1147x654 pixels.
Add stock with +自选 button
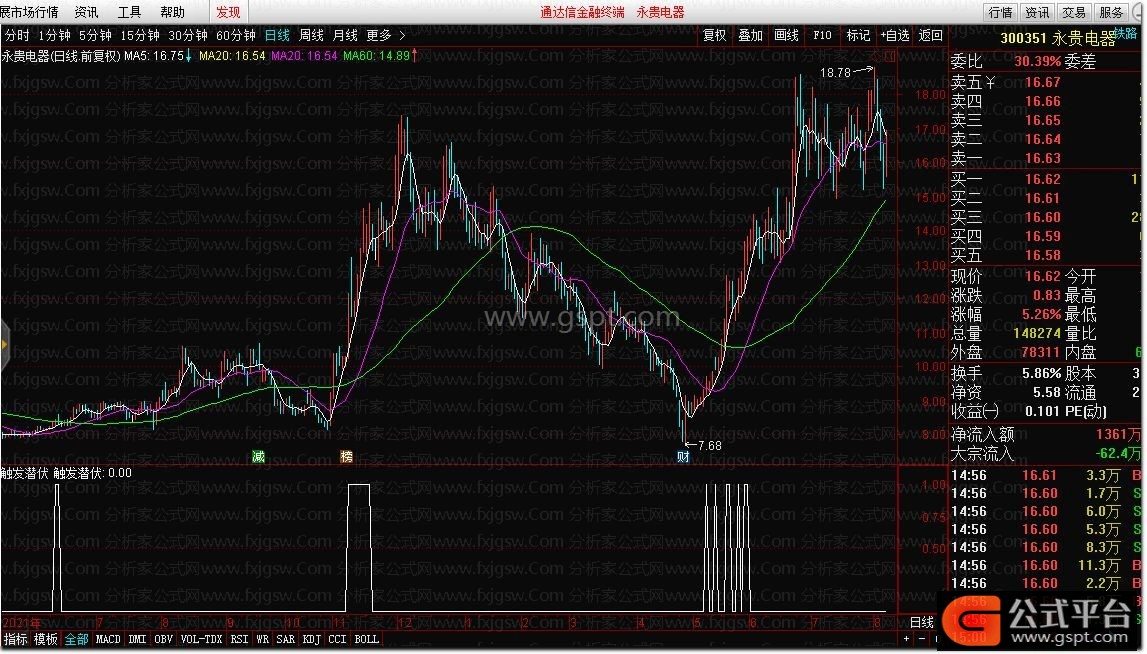895,35
